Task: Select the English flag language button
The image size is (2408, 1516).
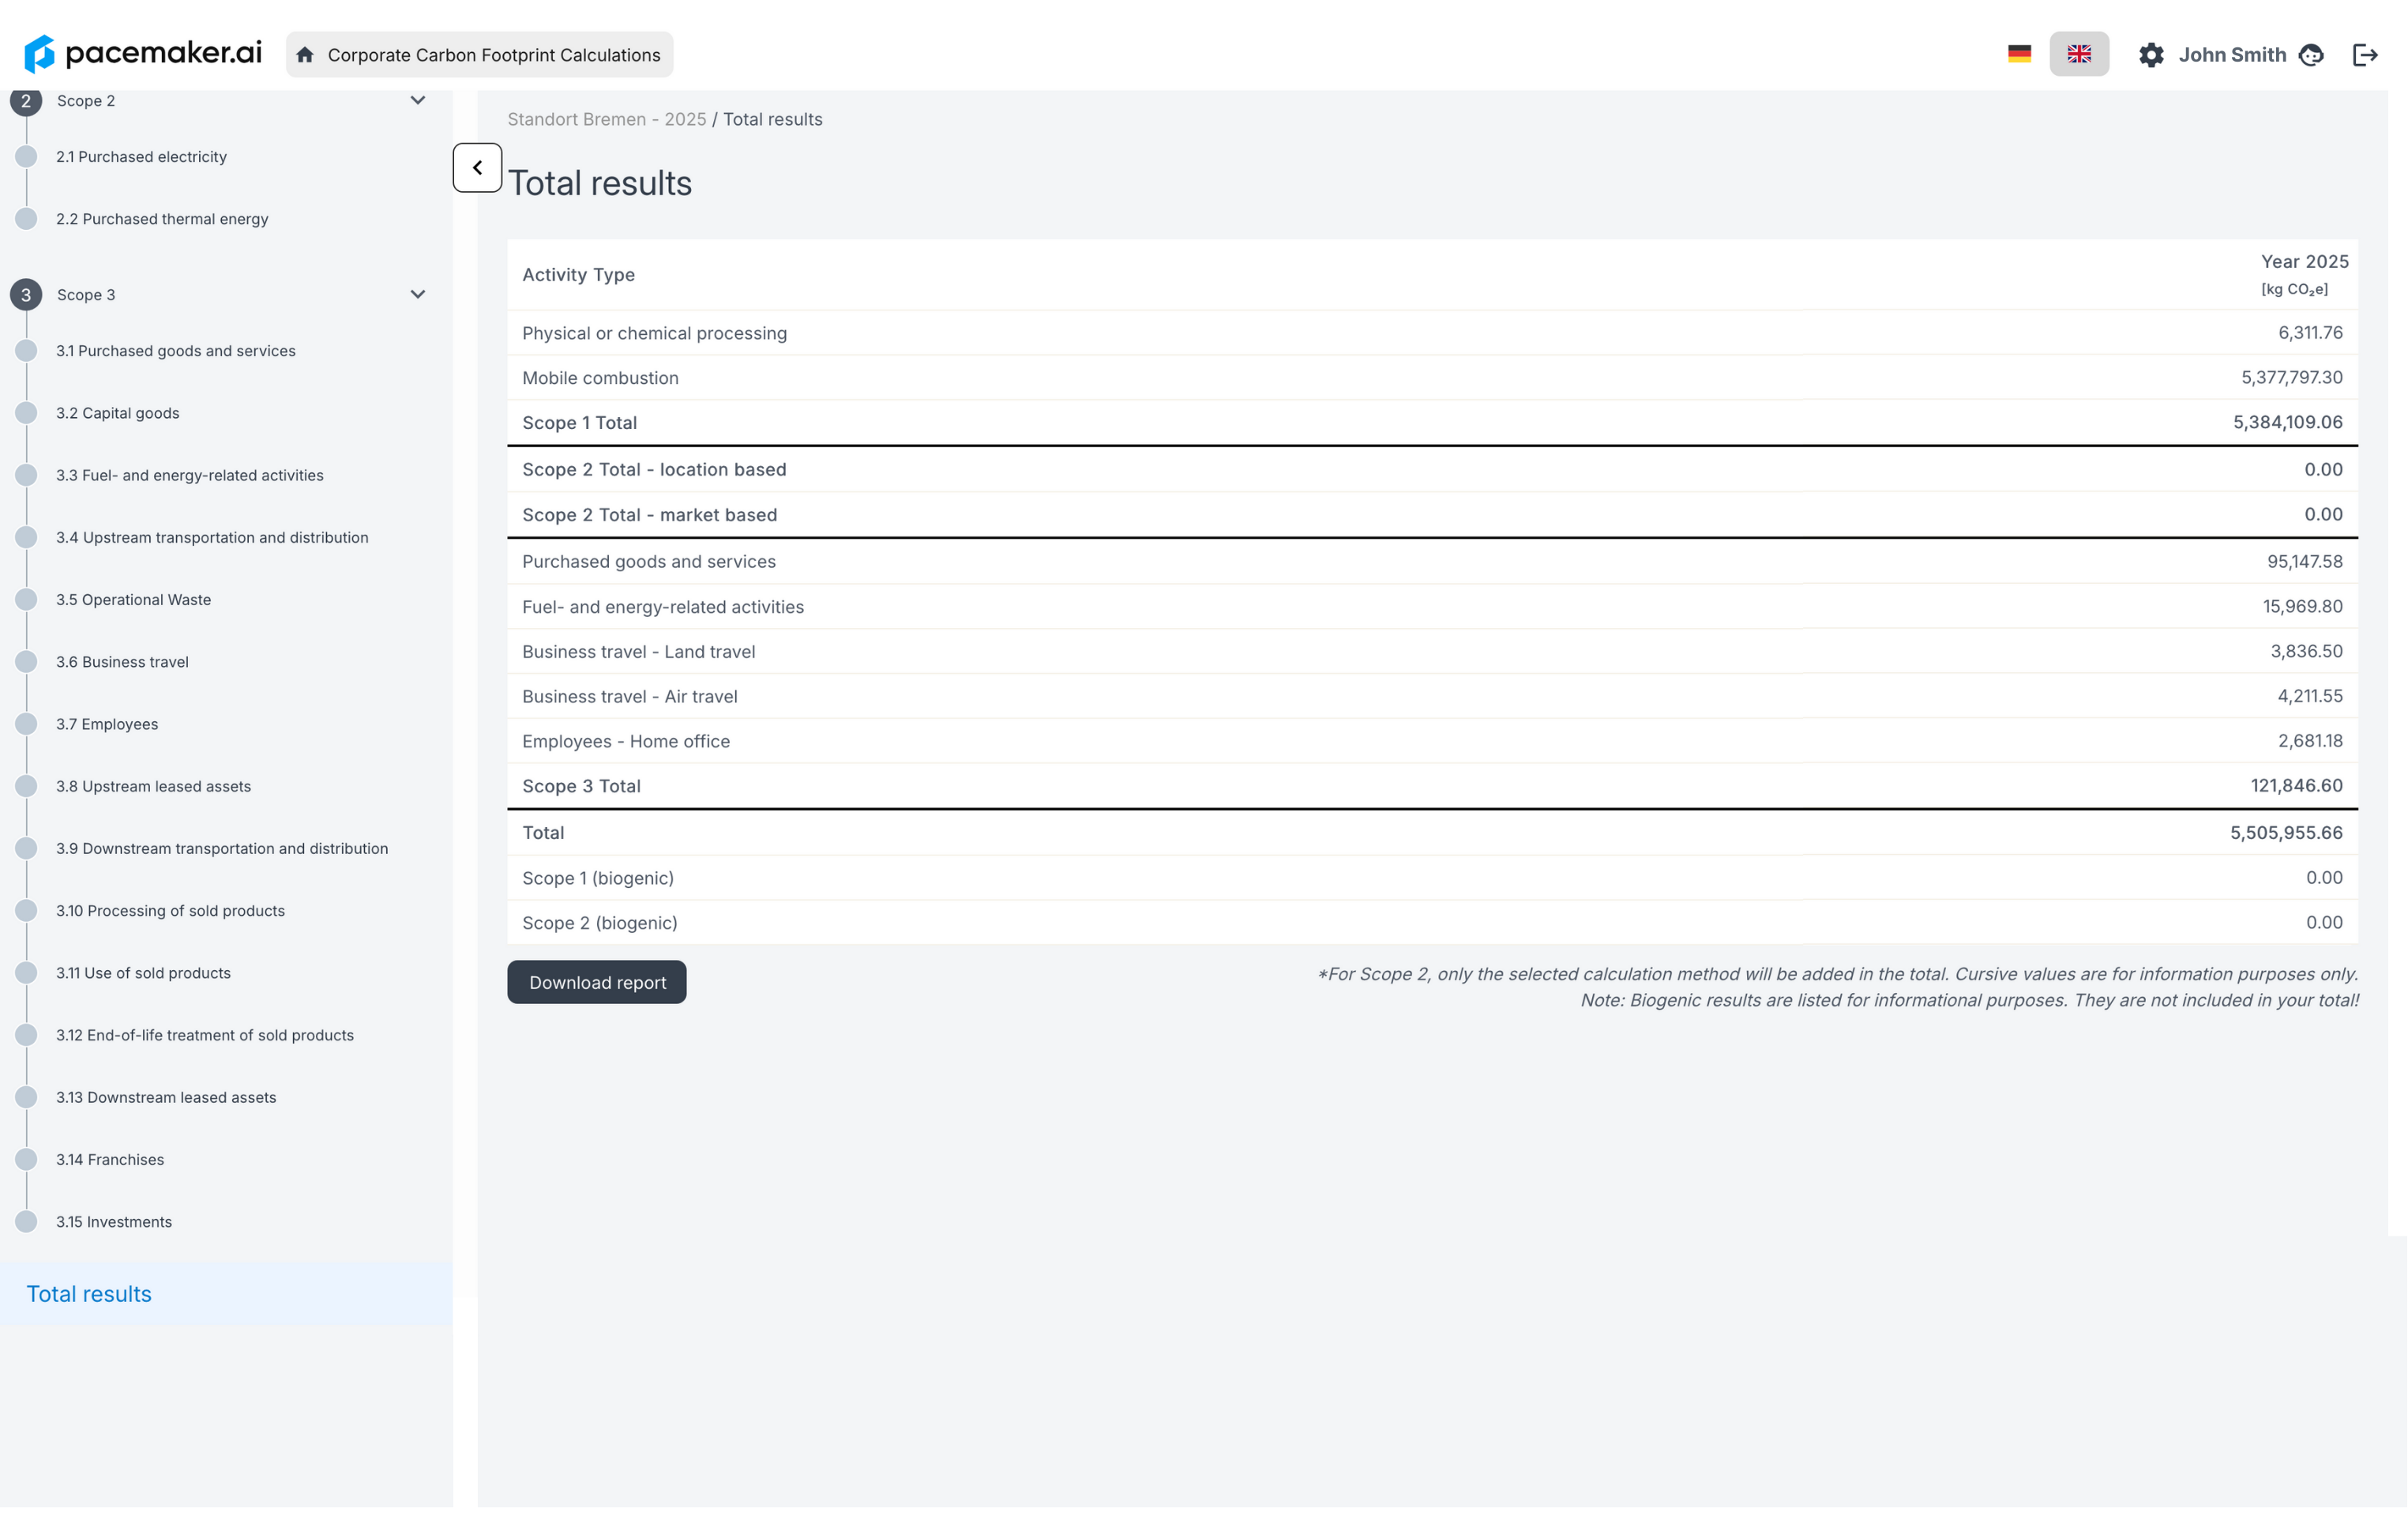Action: [2079, 54]
